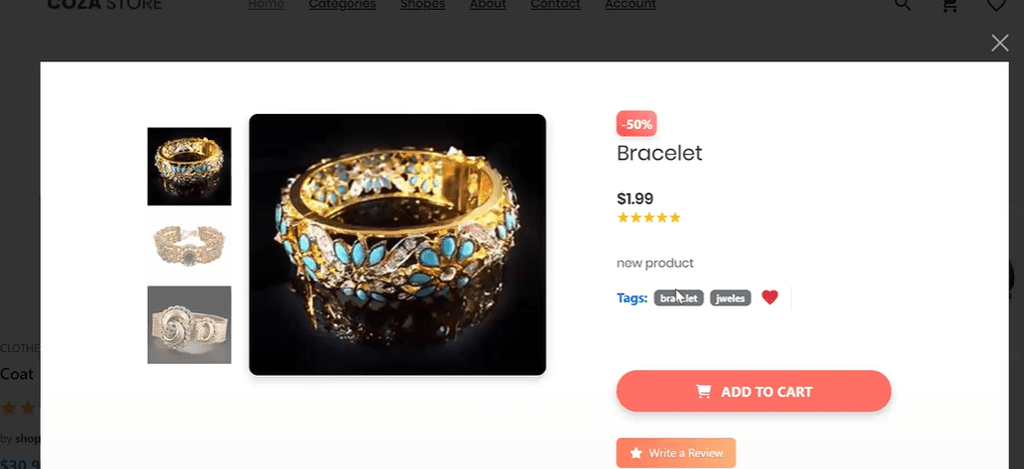Open the Account menu item
1024x469 pixels.
pyautogui.click(x=630, y=5)
